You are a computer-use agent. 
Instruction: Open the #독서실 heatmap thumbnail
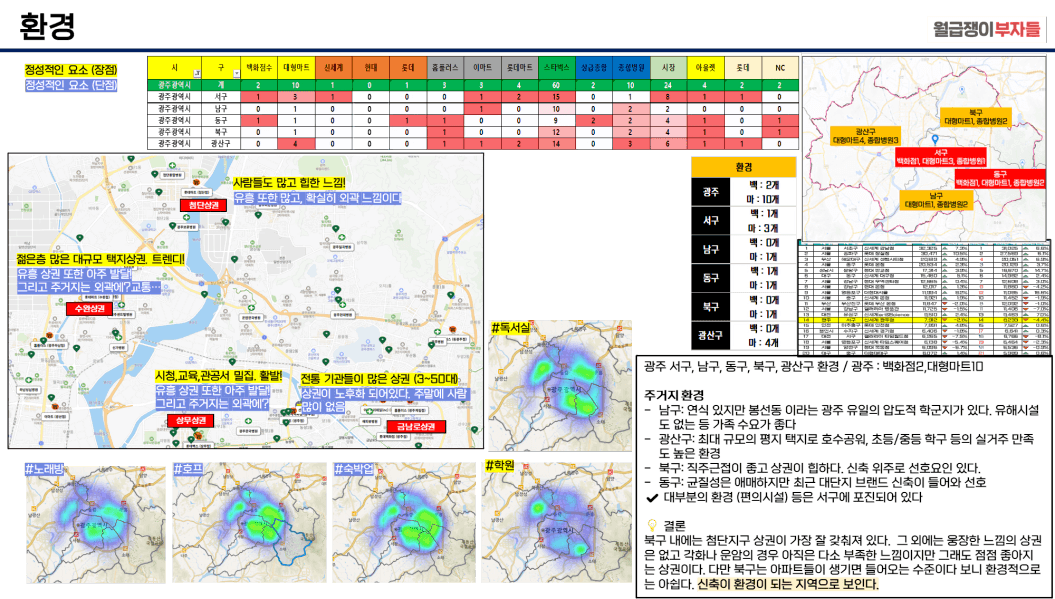coord(559,385)
